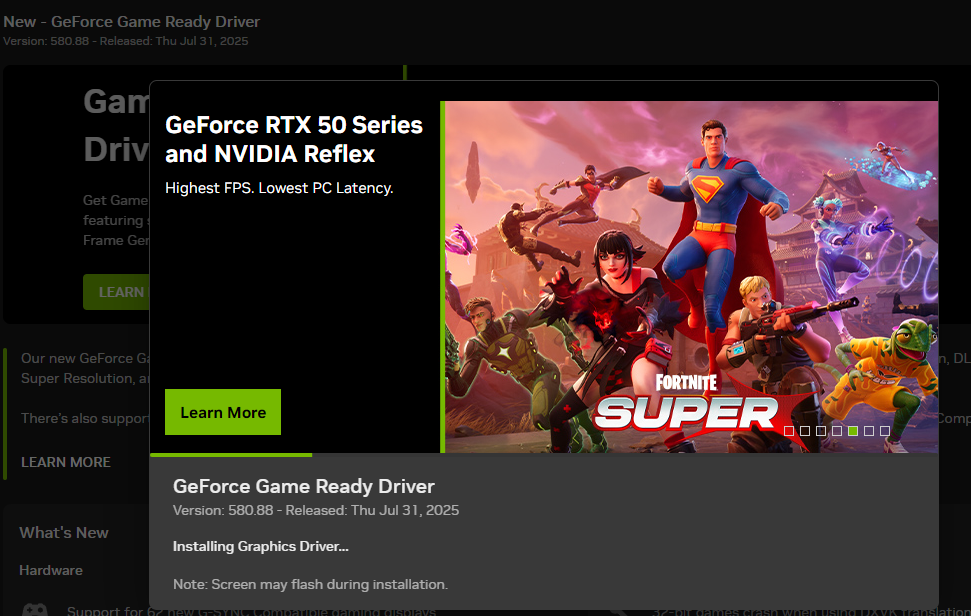Select the last carousel indicator square

(x=885, y=431)
